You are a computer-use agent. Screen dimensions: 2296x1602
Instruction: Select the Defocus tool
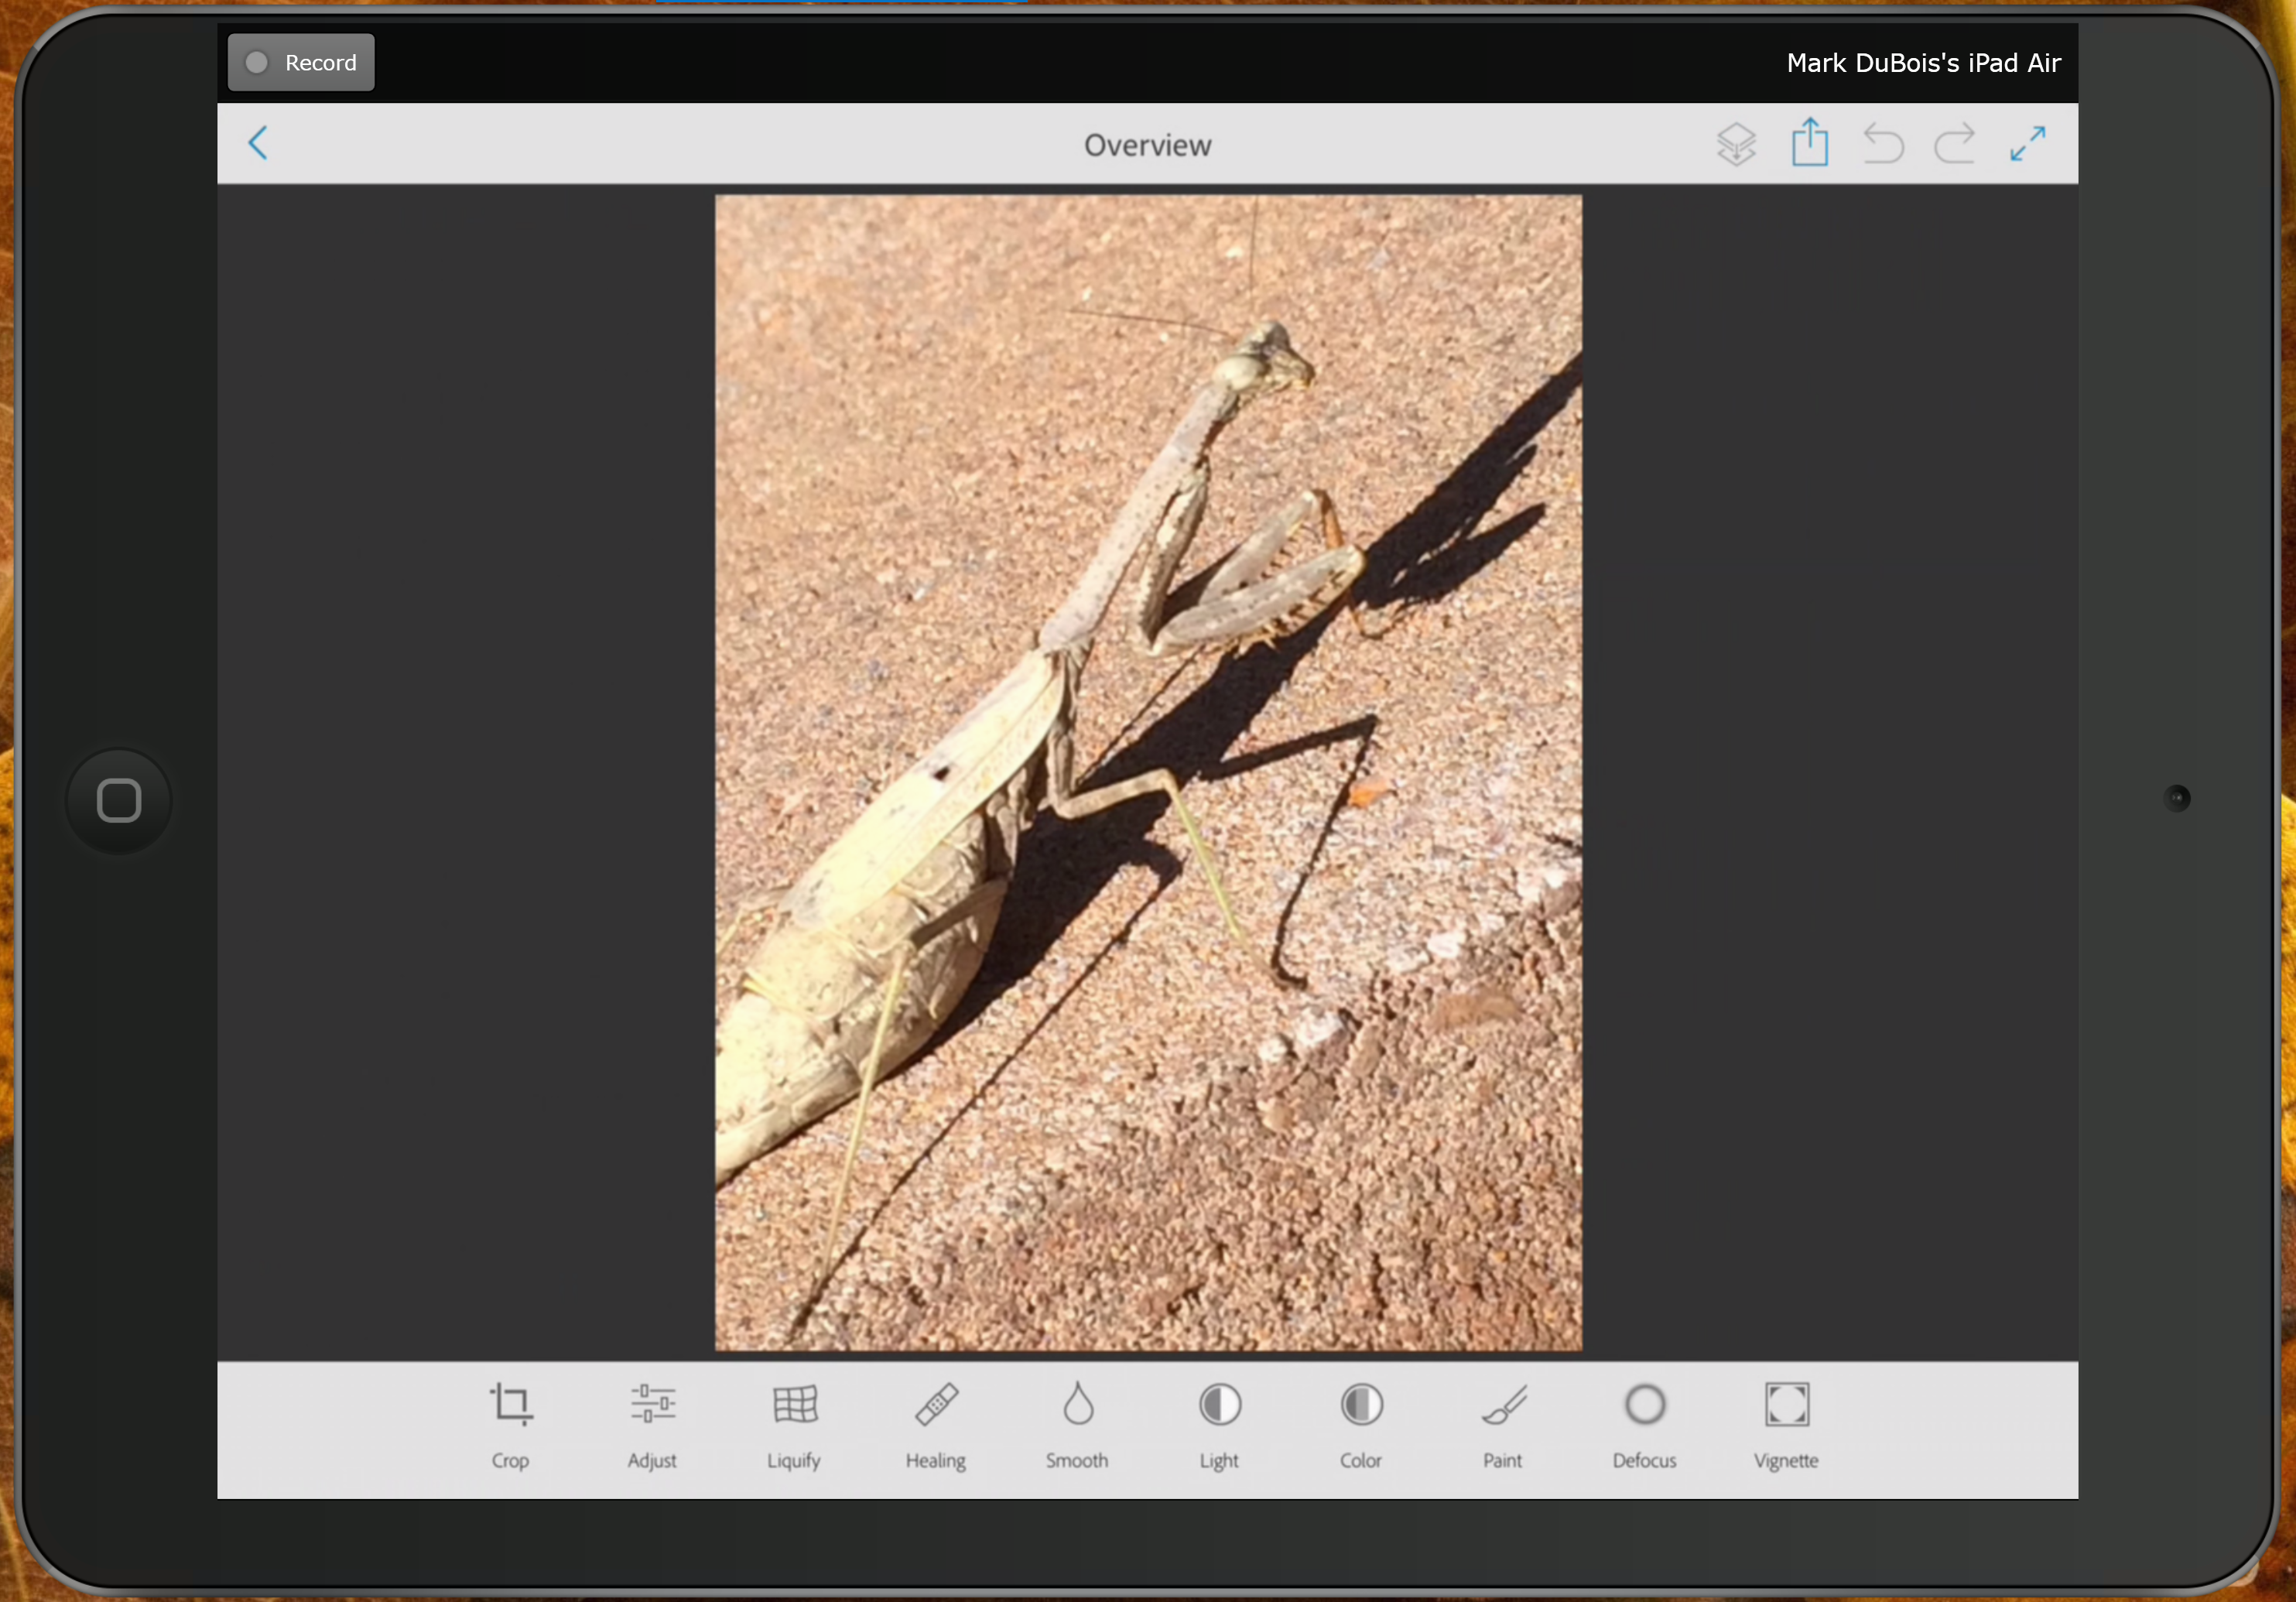(1644, 1422)
